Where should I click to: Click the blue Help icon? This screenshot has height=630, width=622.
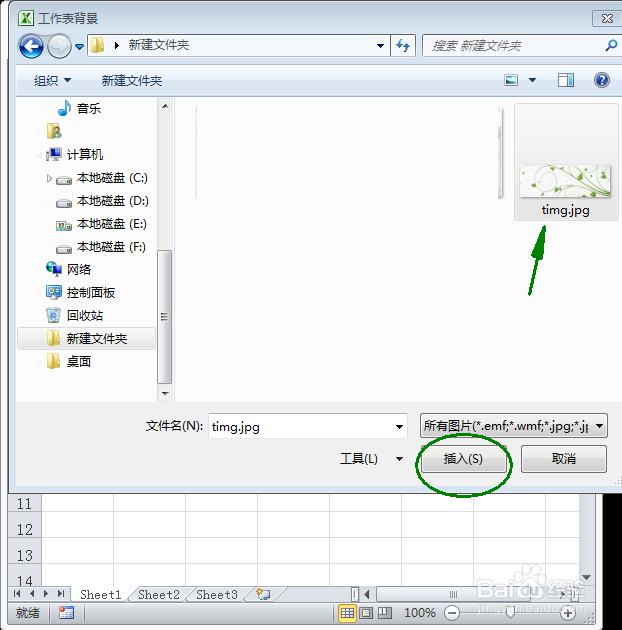[x=602, y=80]
